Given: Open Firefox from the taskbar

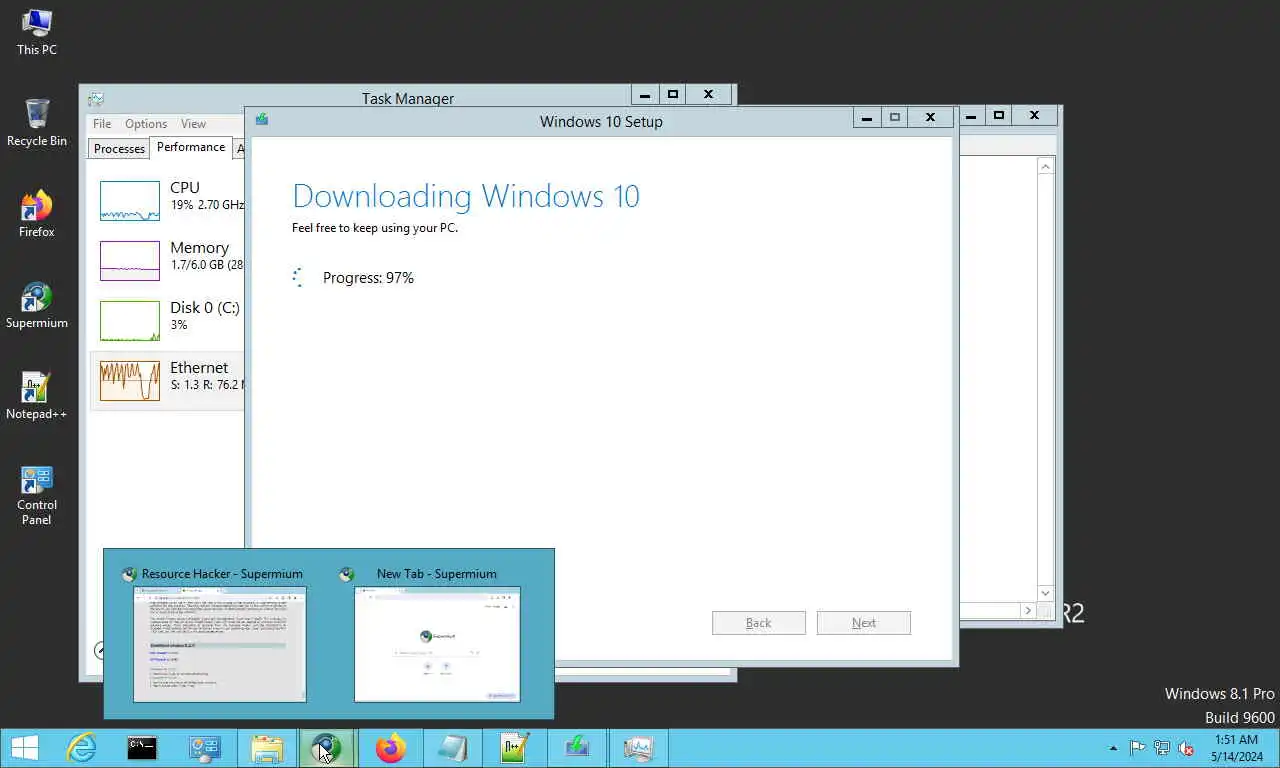Looking at the screenshot, I should coord(391,748).
